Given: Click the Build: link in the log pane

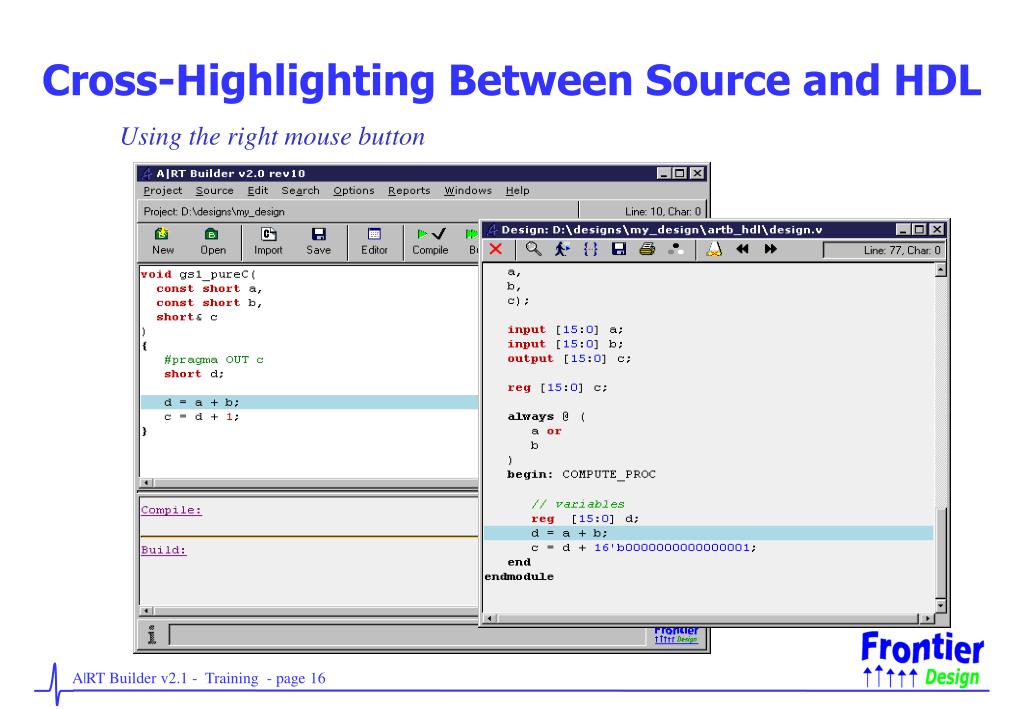Looking at the screenshot, I should point(163,550).
